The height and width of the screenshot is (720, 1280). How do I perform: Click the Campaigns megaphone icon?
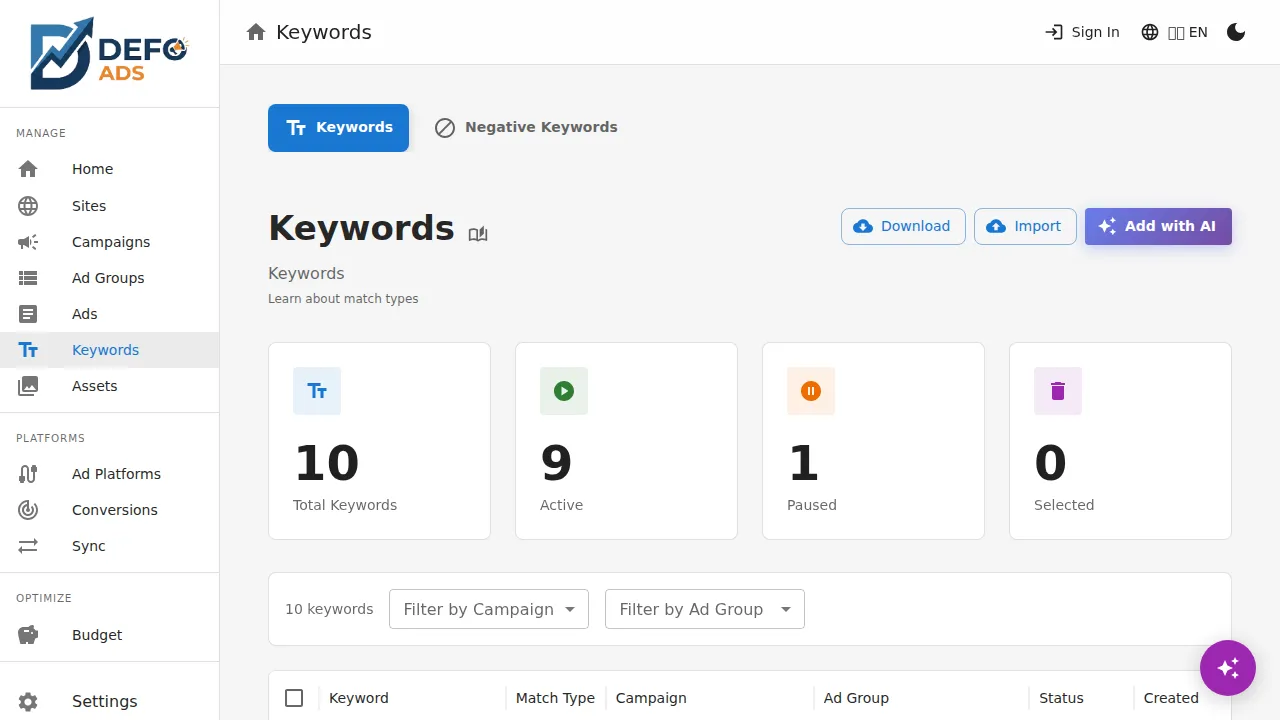click(x=28, y=242)
